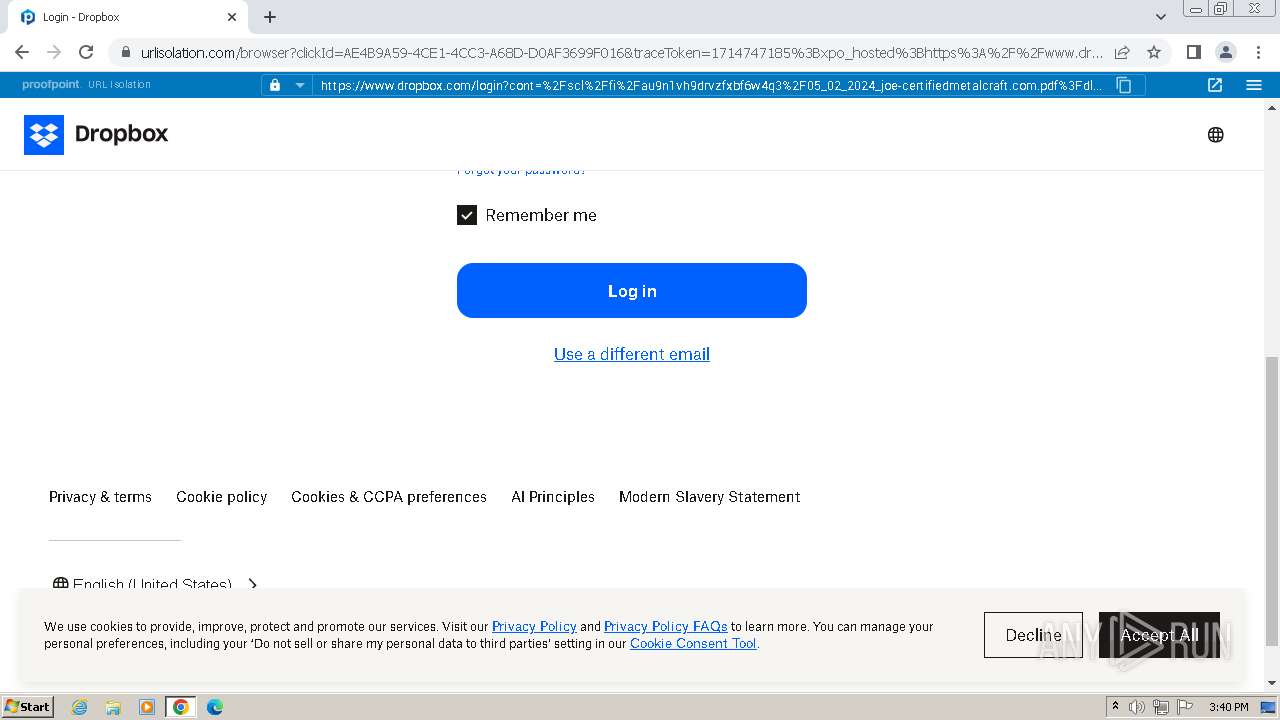The width and height of the screenshot is (1280, 720).
Task: Accept All cookies button
Action: coord(1159,635)
